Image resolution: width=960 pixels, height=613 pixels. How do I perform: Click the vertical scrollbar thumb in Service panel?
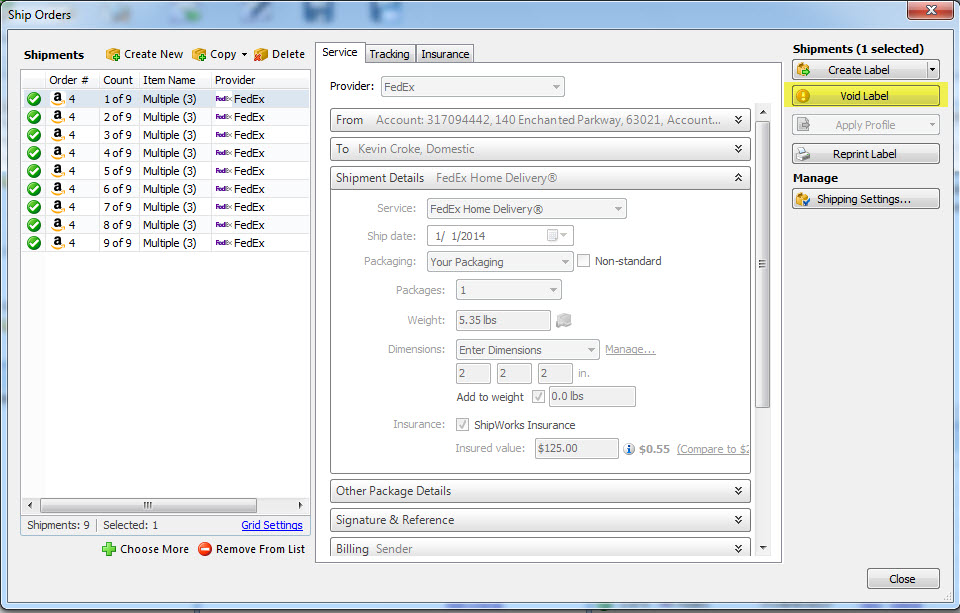[762, 264]
